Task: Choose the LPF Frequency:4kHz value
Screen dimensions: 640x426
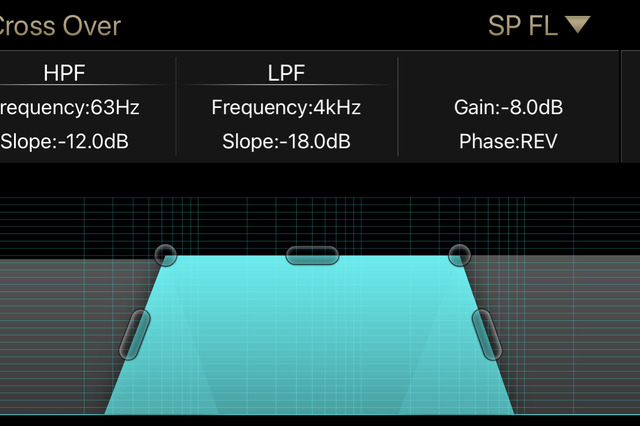Action: coord(286,108)
